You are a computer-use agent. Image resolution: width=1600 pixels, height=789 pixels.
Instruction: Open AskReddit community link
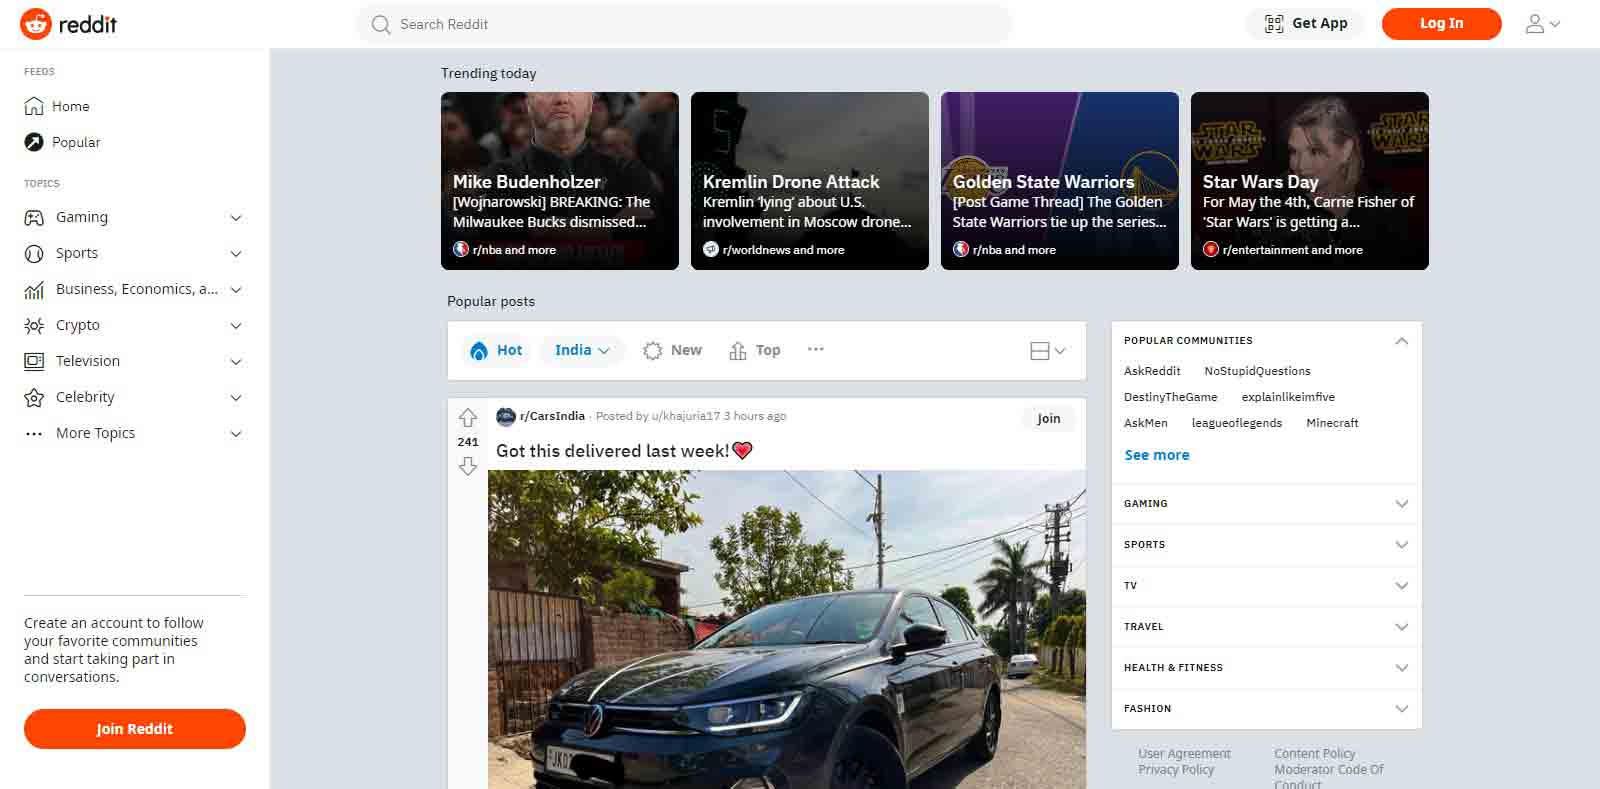[1152, 371]
